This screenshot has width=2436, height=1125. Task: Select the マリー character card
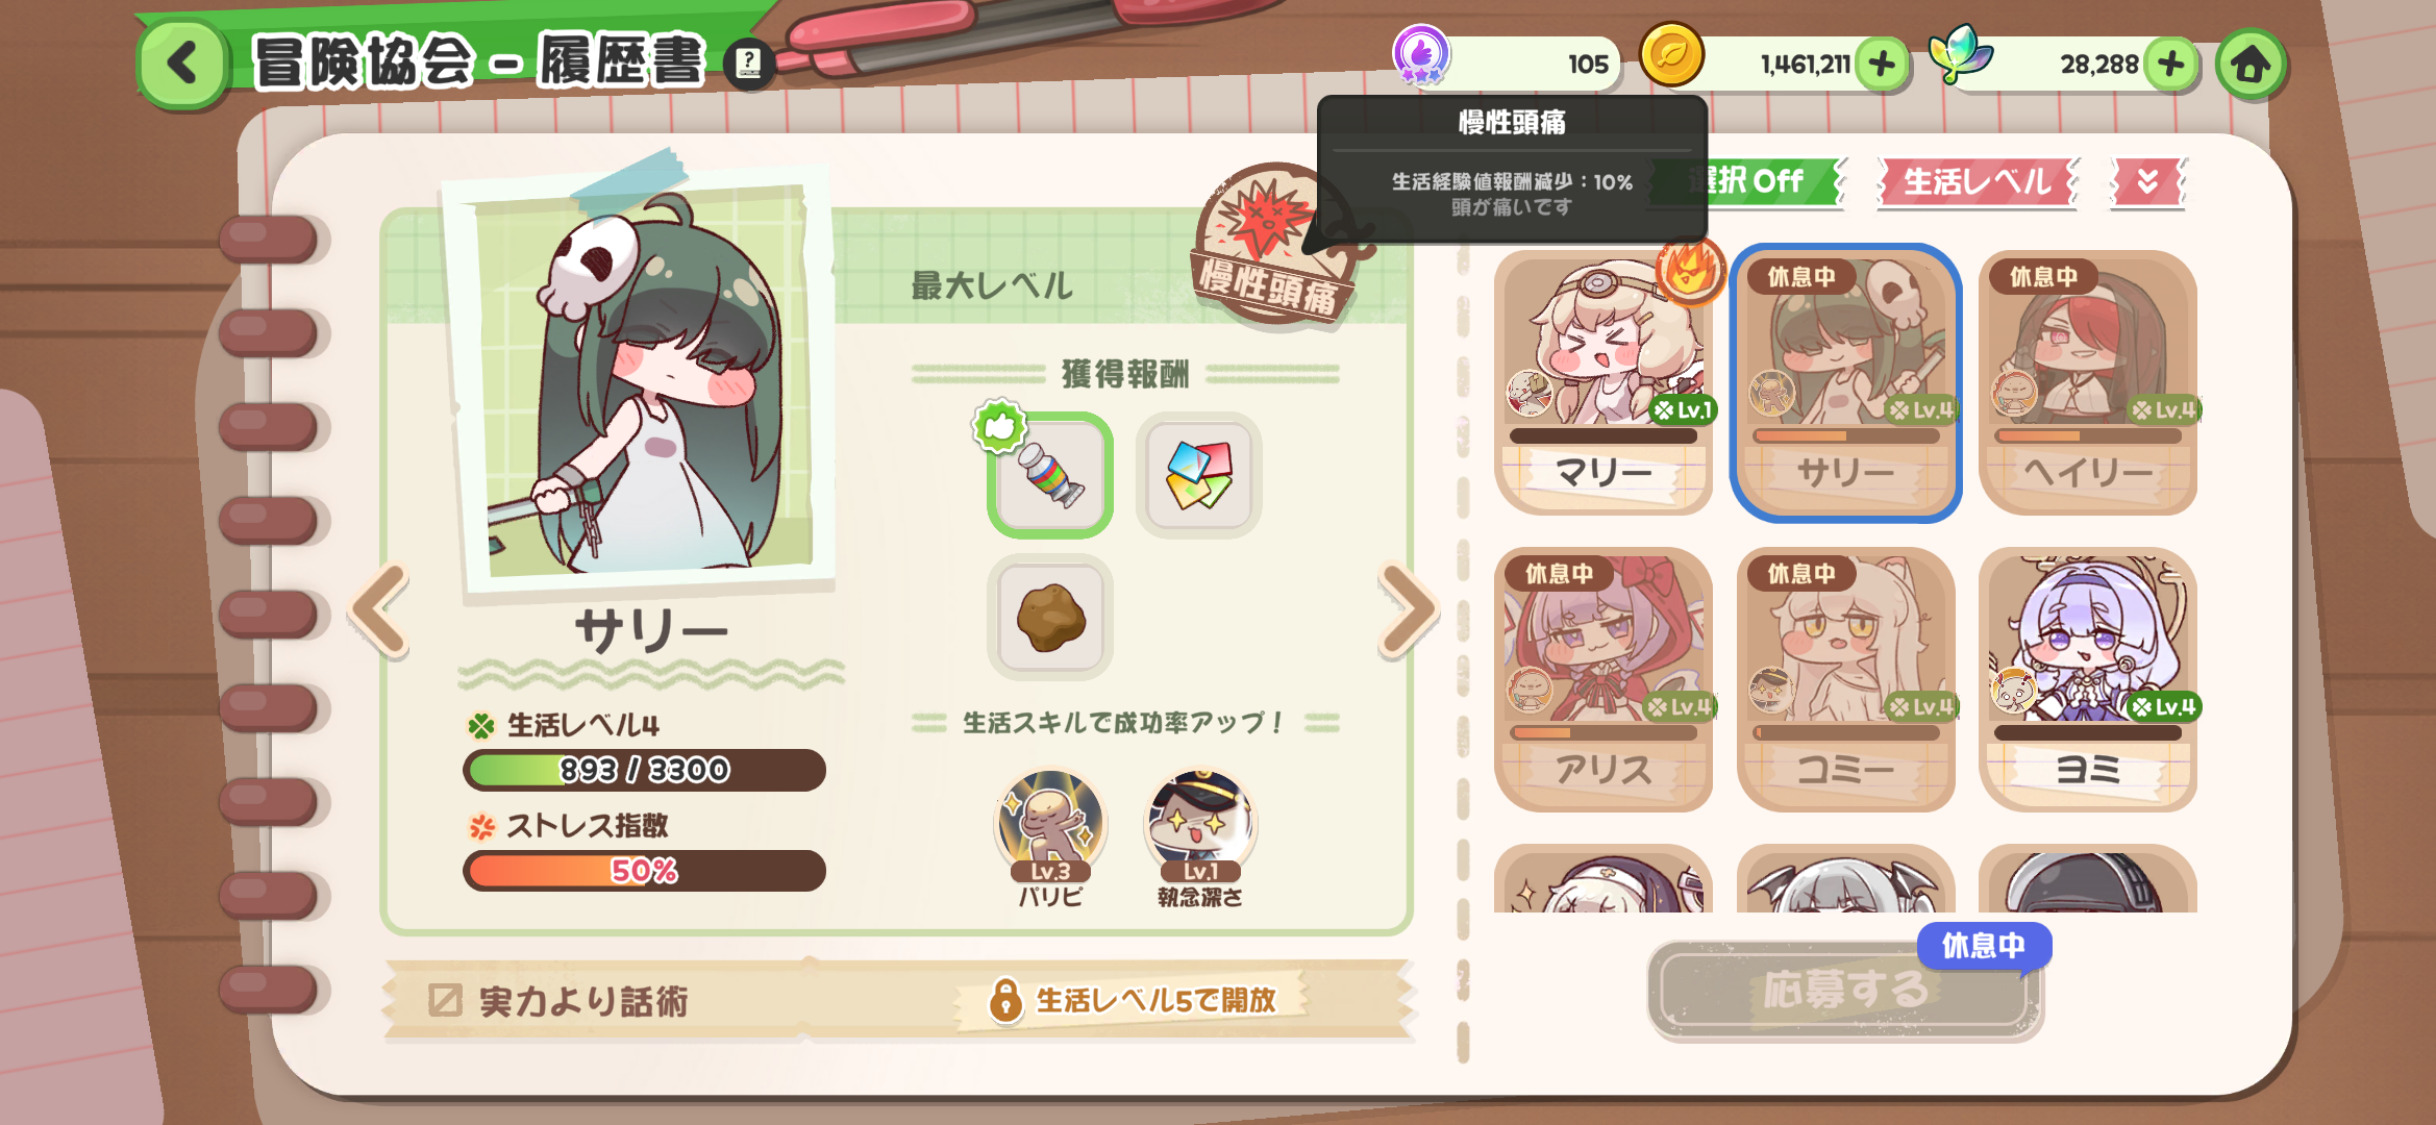click(1603, 382)
